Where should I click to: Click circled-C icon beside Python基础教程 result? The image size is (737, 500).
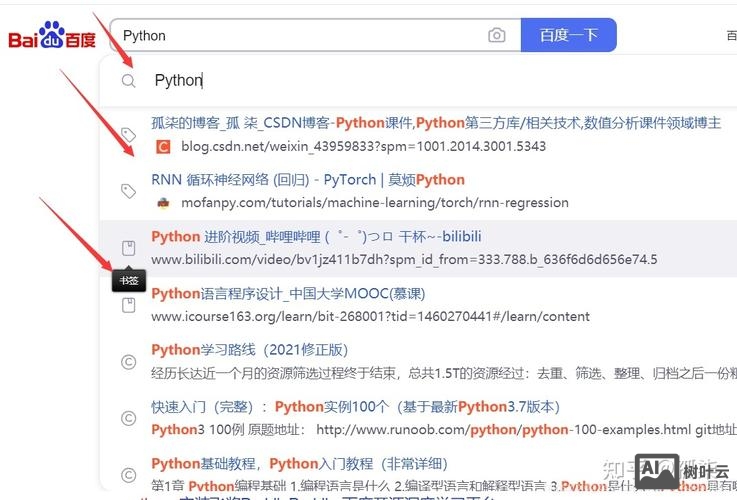[128, 475]
